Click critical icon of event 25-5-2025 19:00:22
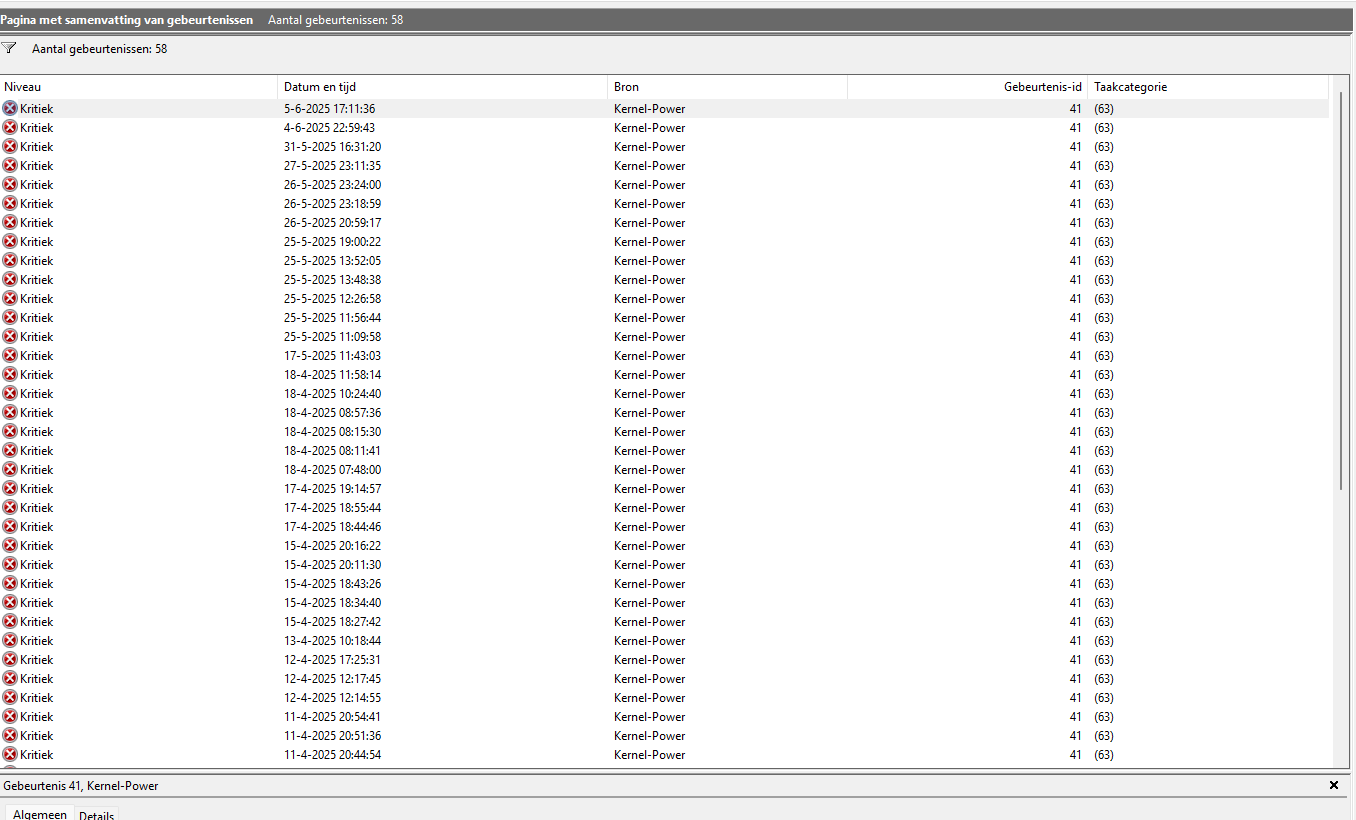The height and width of the screenshot is (820, 1356). (10, 241)
